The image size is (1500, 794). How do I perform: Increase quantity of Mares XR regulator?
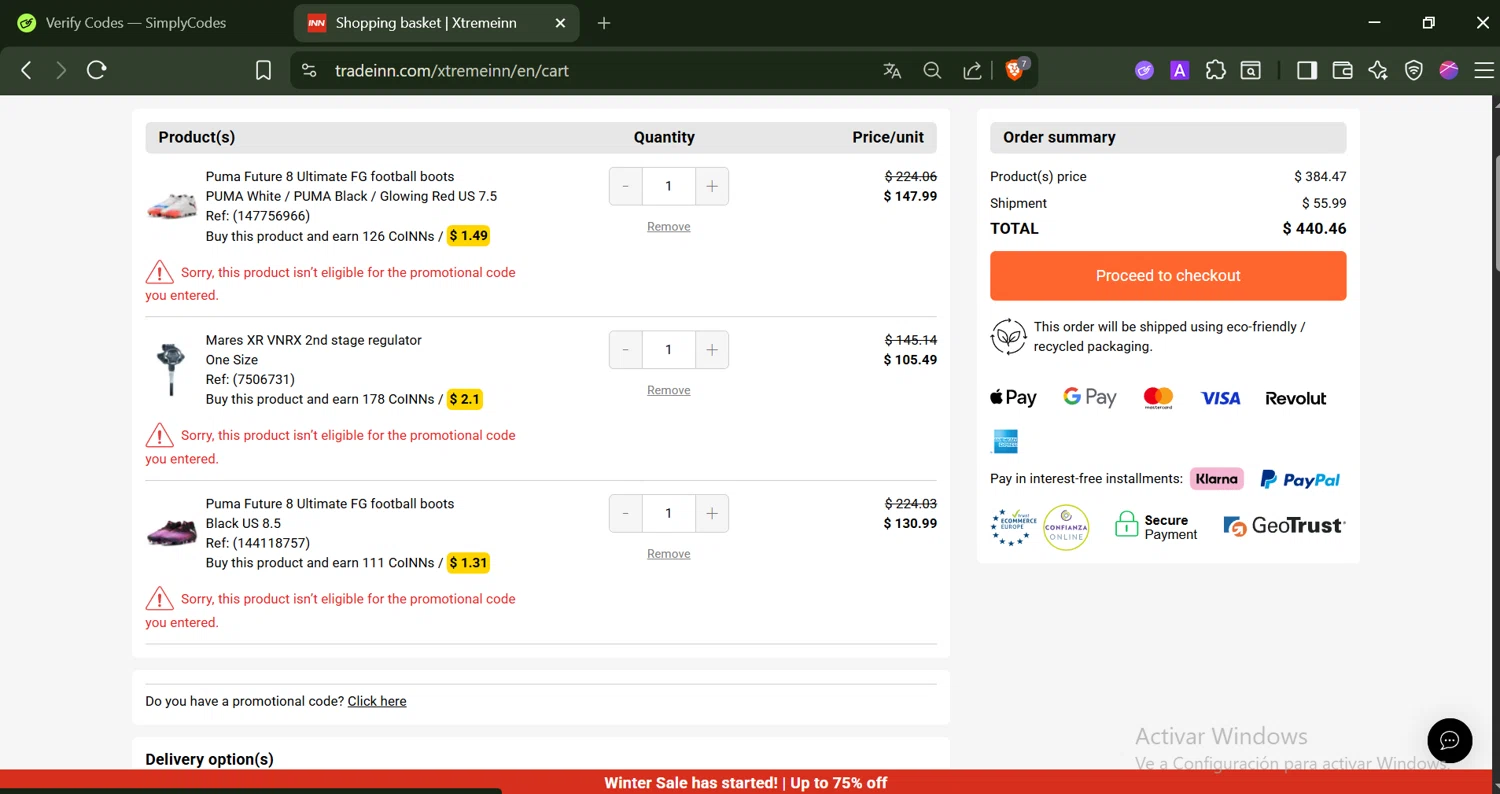(712, 350)
